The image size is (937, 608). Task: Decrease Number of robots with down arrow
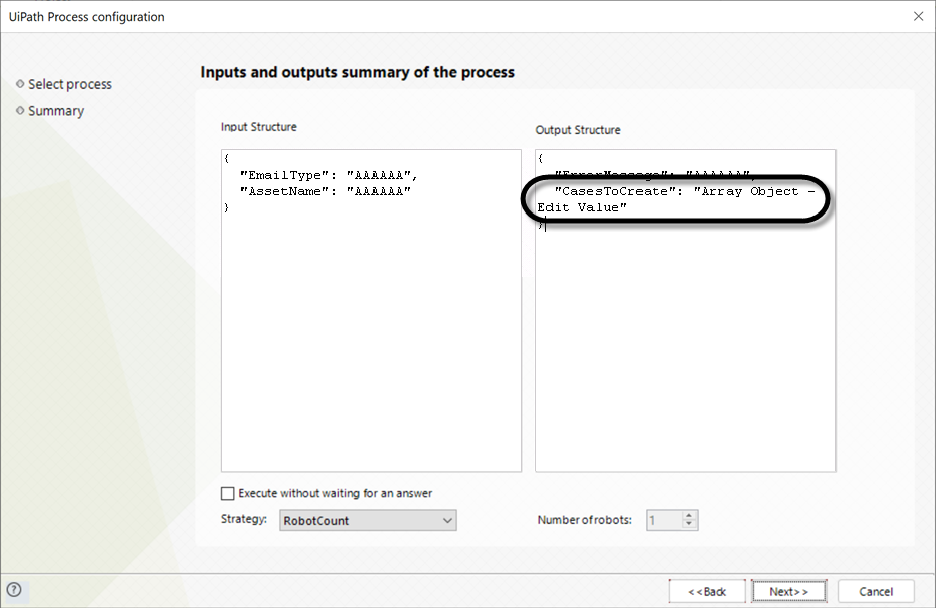pyautogui.click(x=689, y=525)
